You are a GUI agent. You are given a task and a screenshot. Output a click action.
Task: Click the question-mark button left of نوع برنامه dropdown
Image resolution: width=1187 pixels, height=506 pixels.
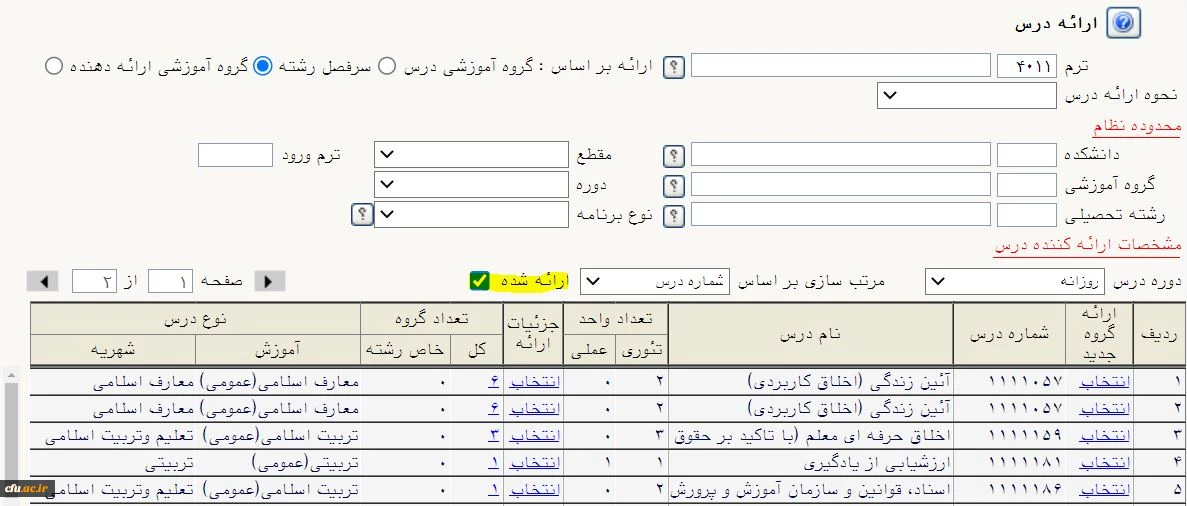pos(361,215)
